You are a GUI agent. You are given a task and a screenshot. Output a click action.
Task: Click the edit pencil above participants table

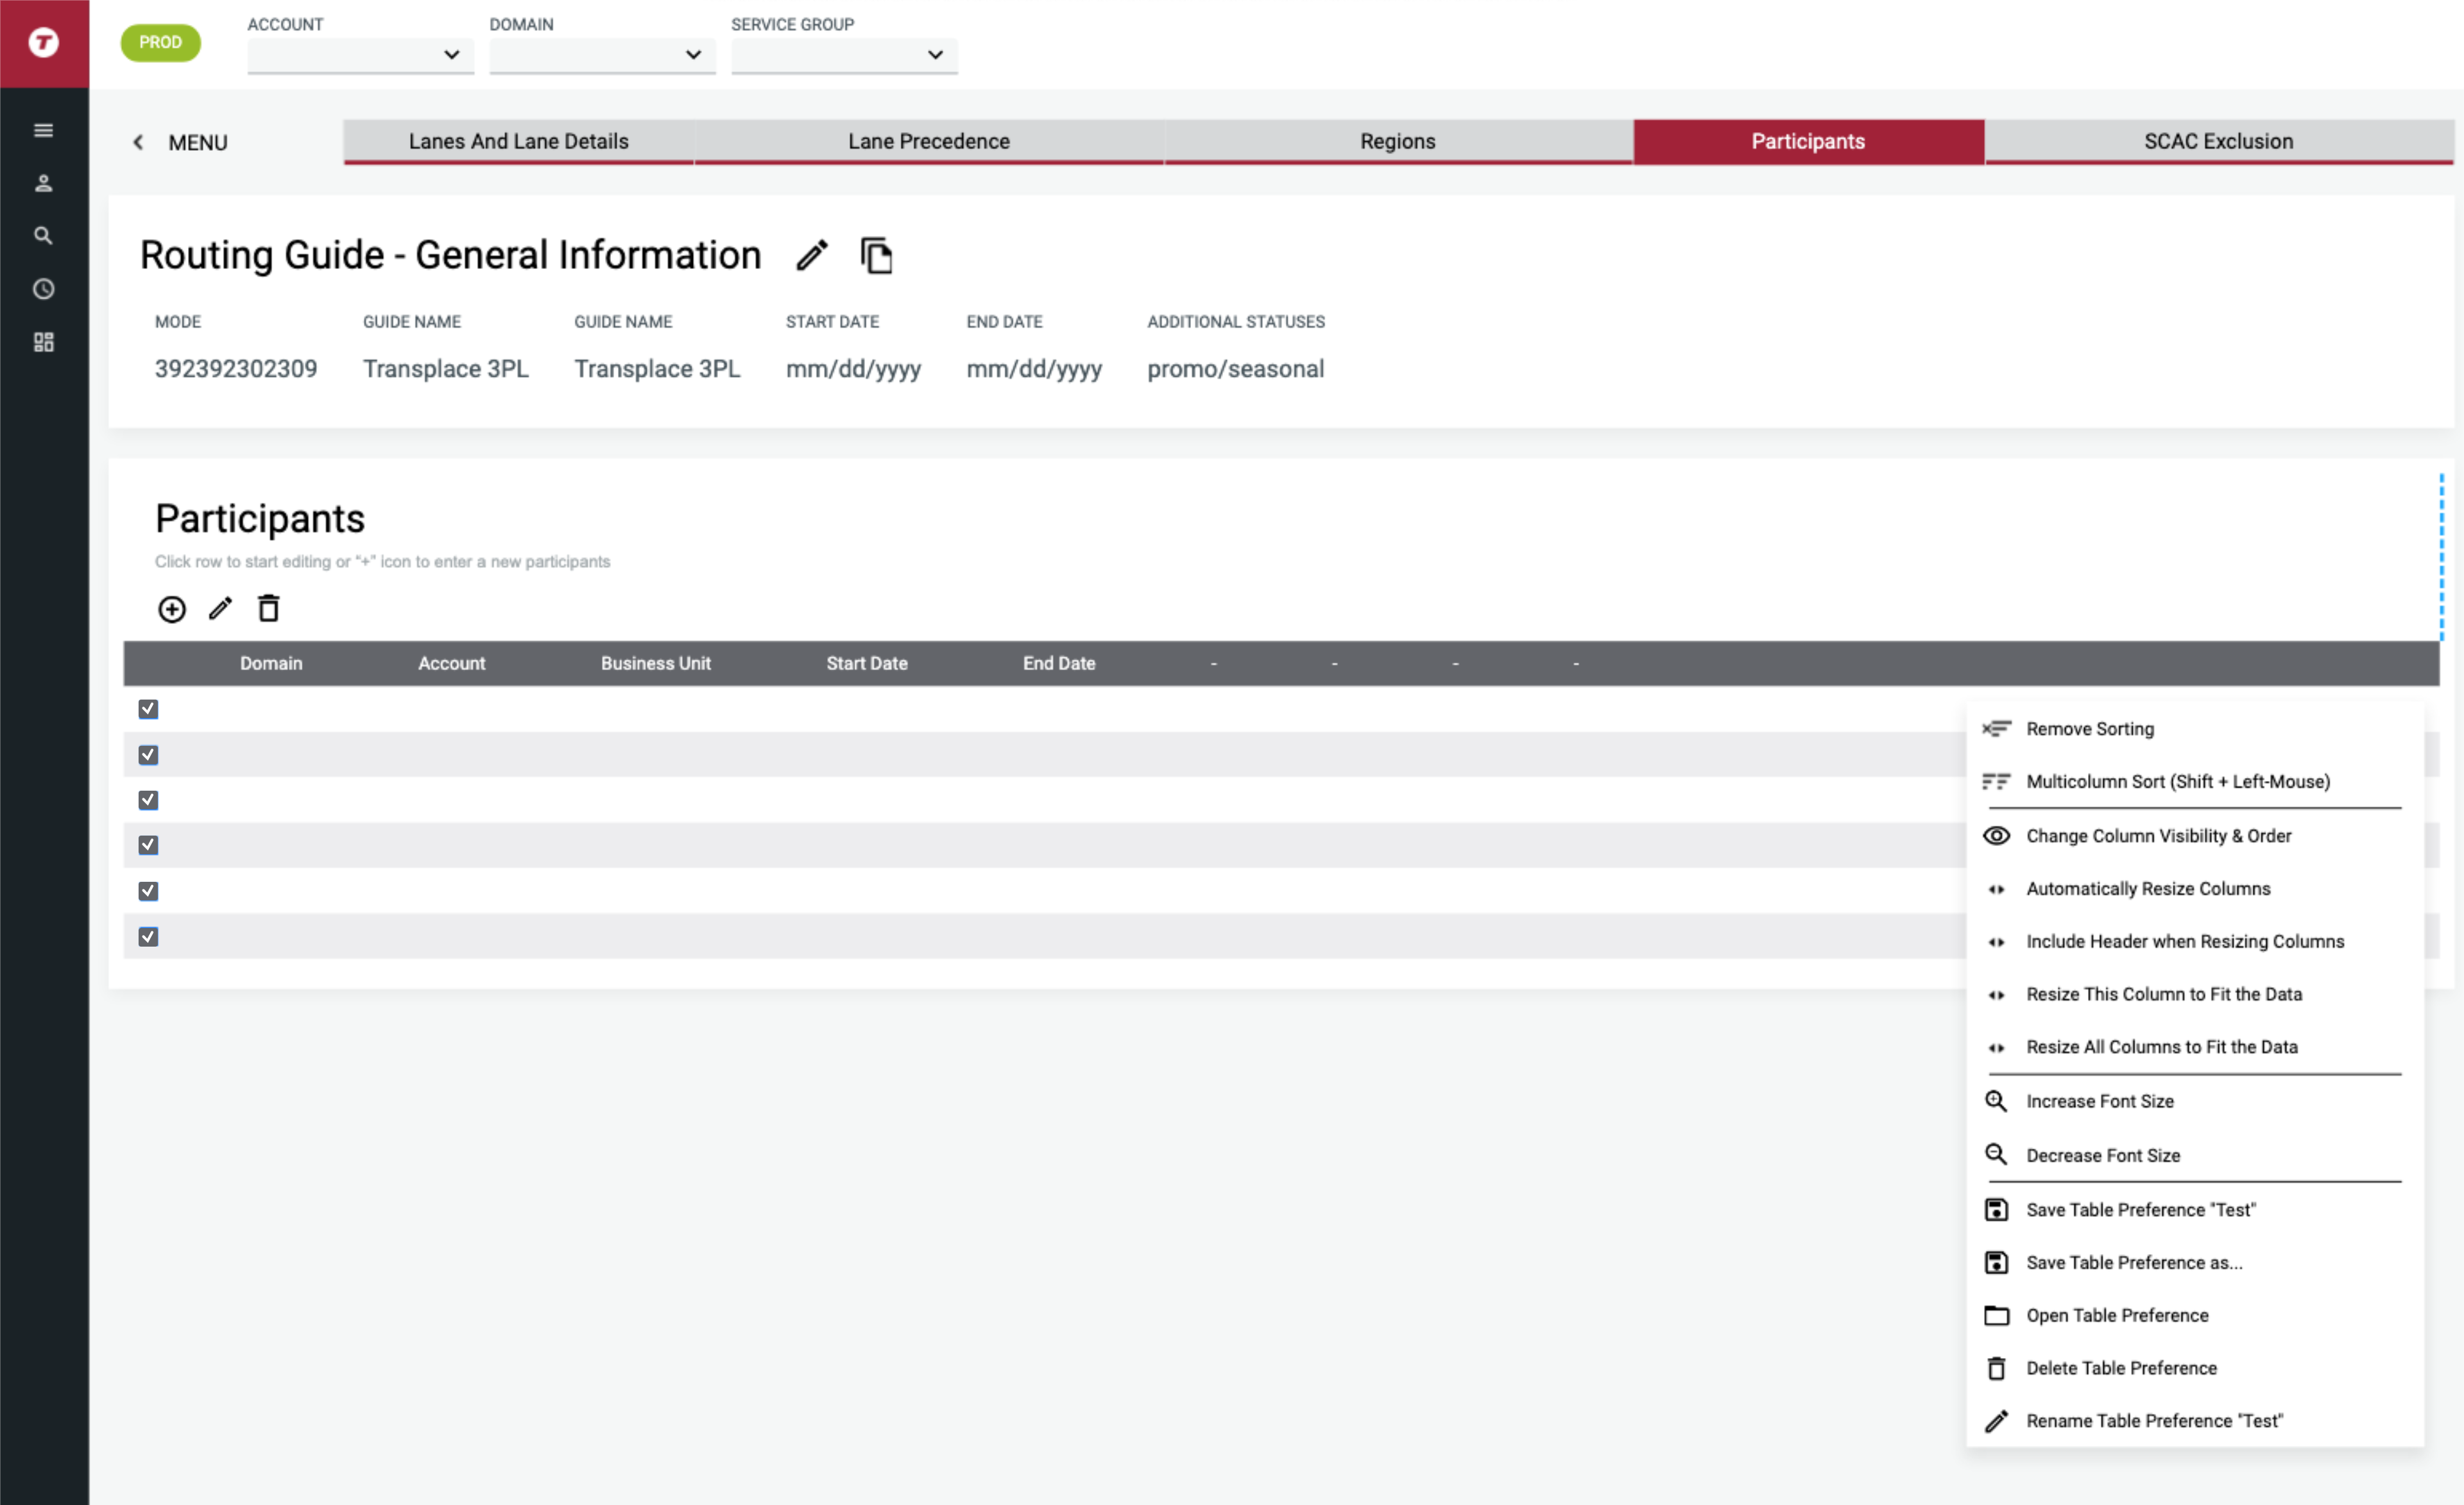click(x=220, y=608)
